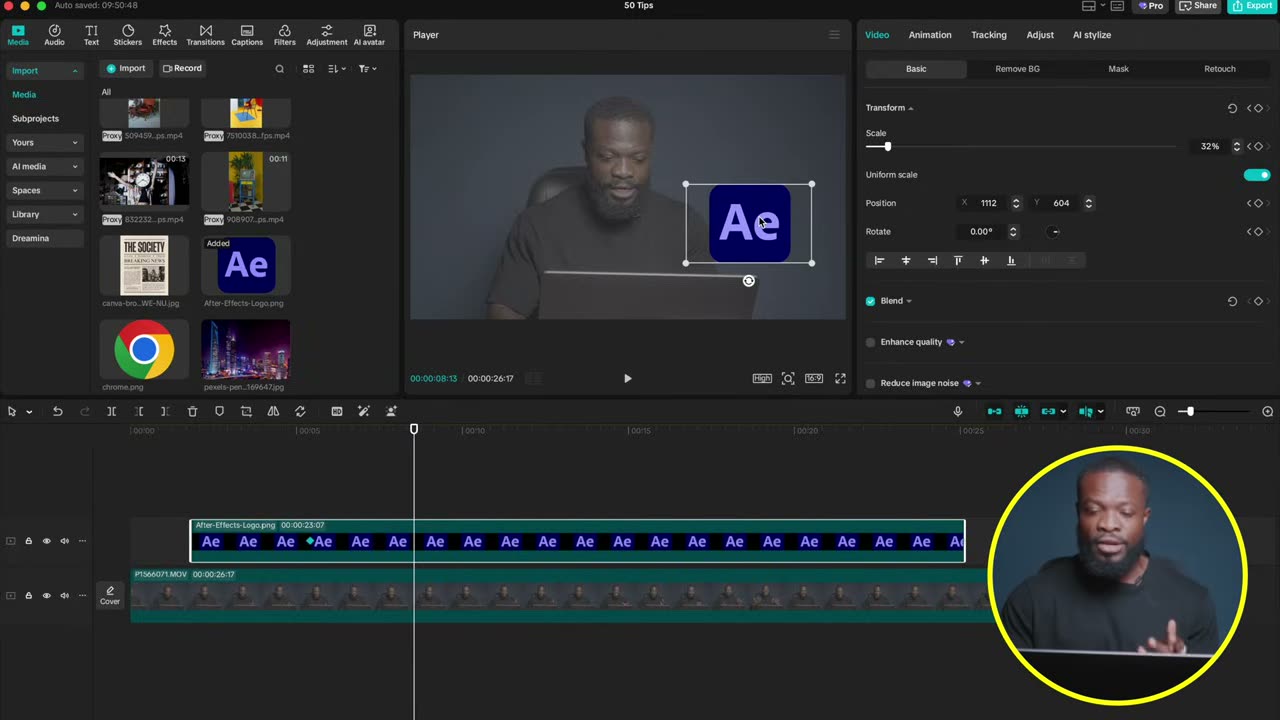Select the Remove BG sub-tab
The width and height of the screenshot is (1280, 720).
pyautogui.click(x=1017, y=69)
